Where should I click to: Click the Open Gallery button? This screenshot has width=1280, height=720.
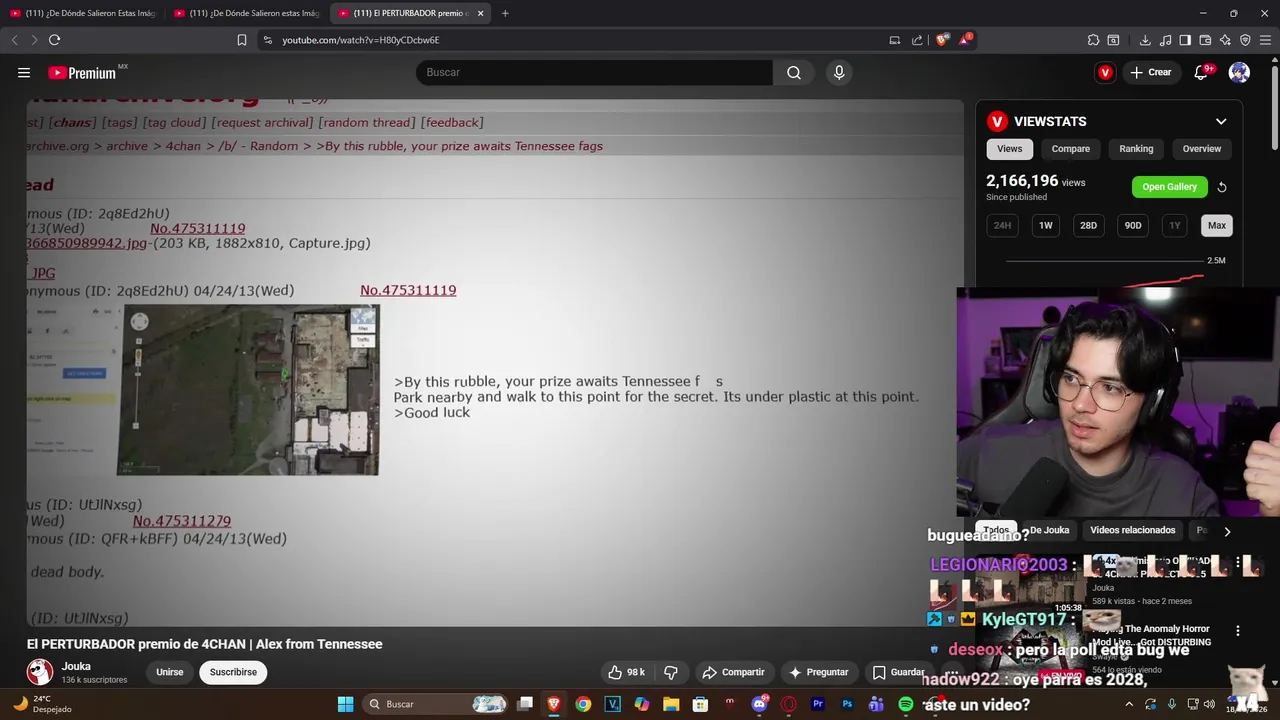click(1169, 187)
